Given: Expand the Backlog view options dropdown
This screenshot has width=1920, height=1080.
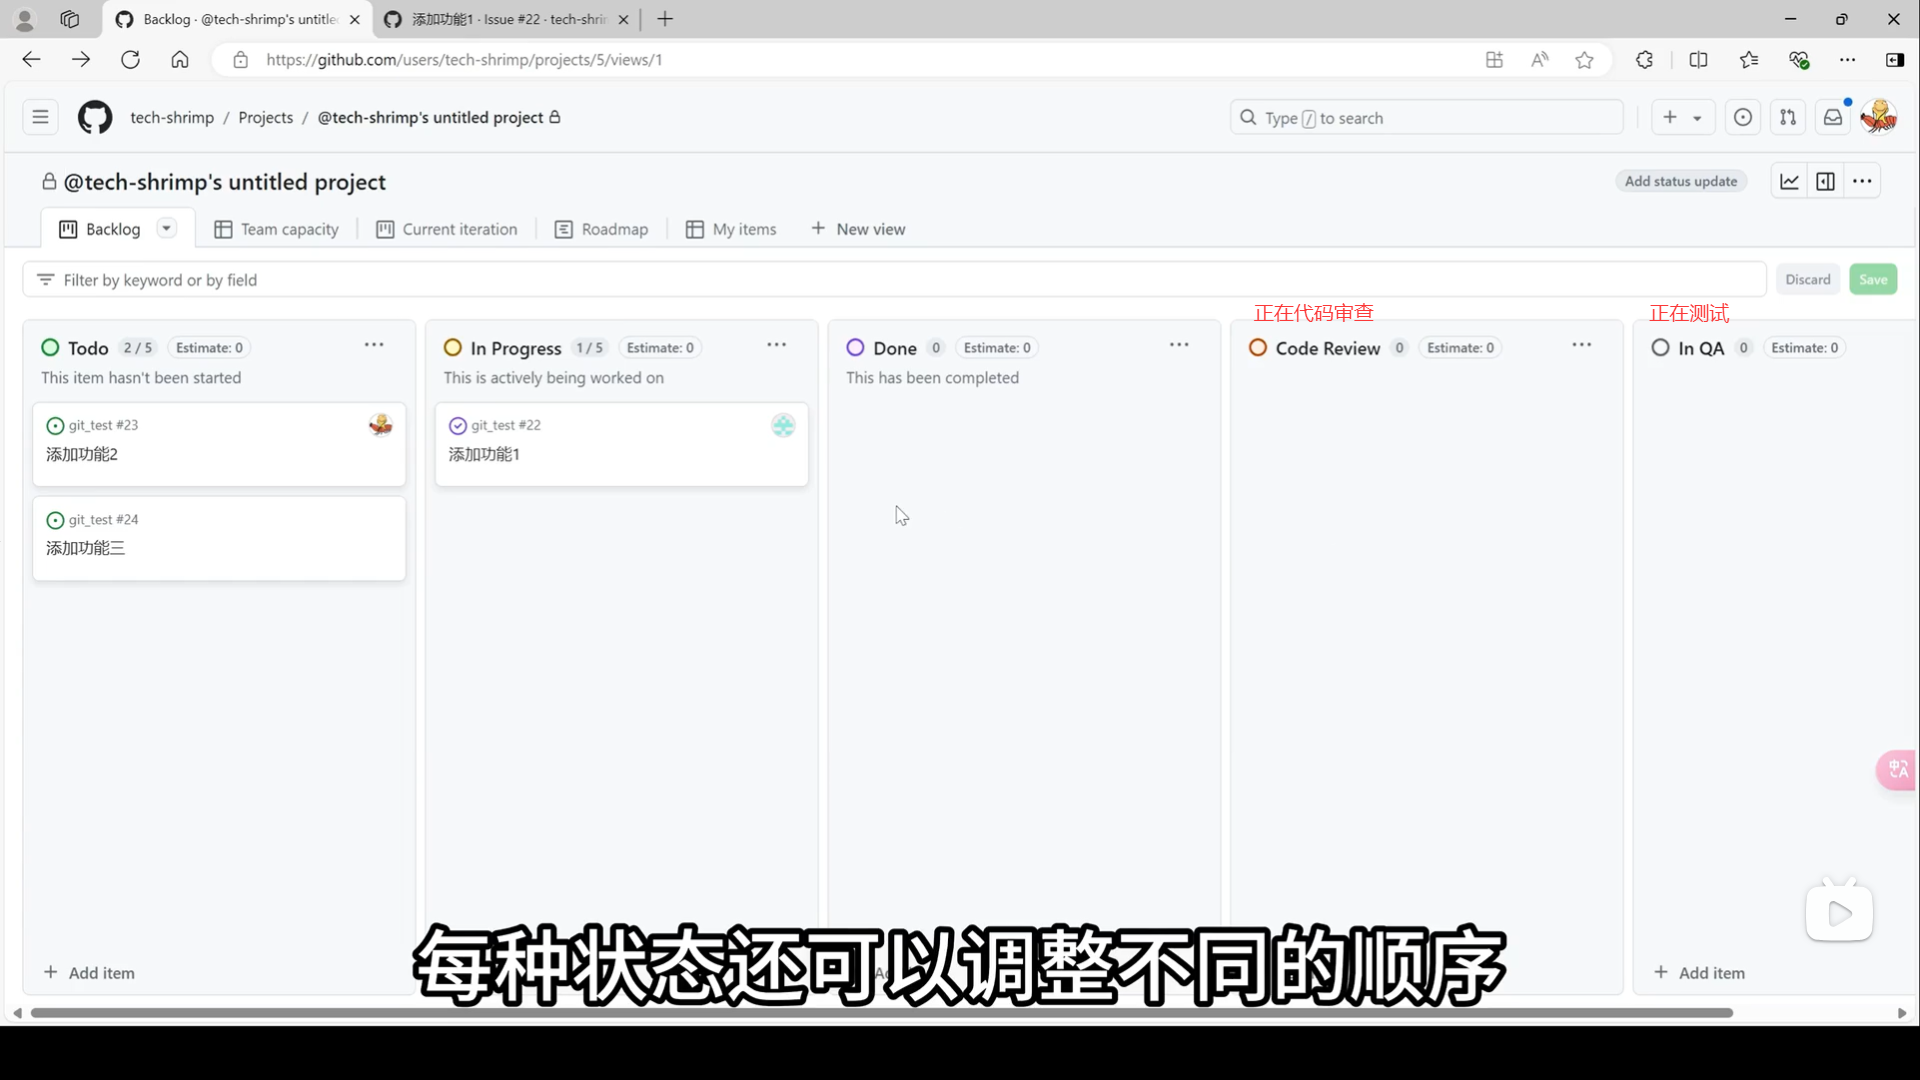Looking at the screenshot, I should point(166,228).
